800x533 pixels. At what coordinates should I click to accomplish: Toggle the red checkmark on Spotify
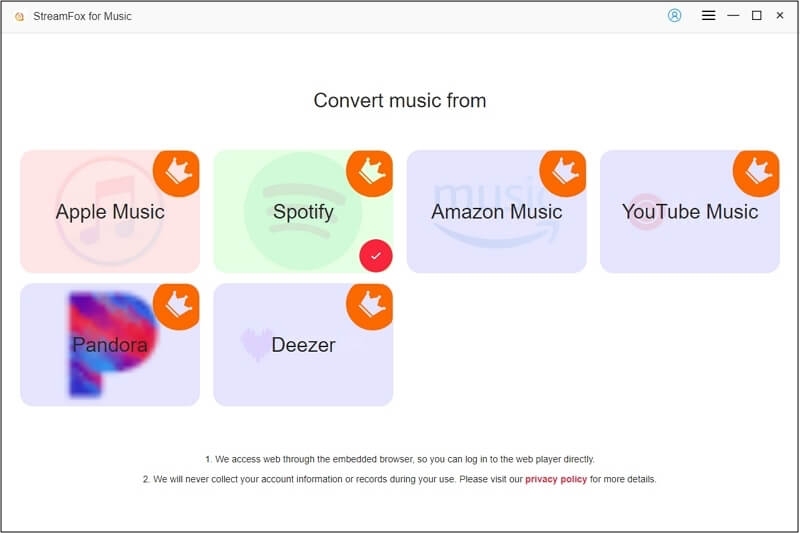click(376, 256)
